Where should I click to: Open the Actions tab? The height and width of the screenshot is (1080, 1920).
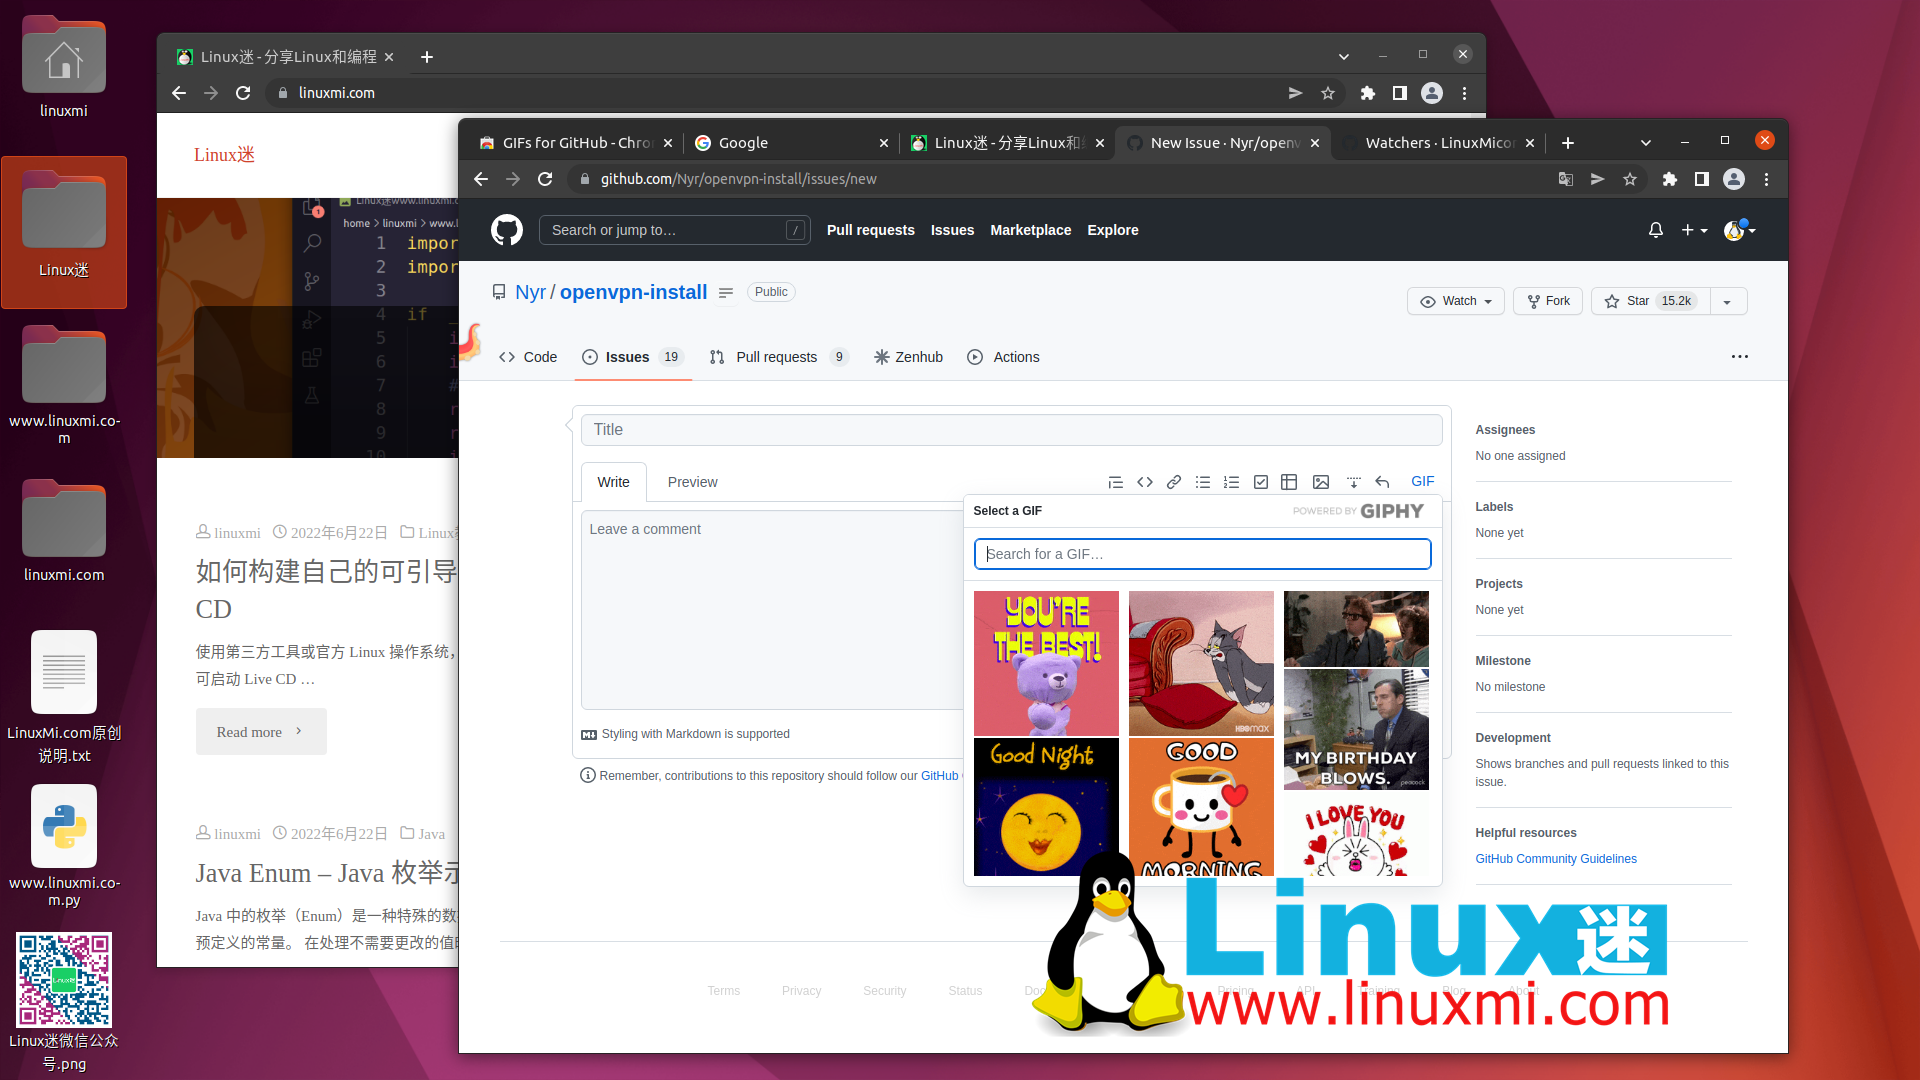pyautogui.click(x=1004, y=357)
